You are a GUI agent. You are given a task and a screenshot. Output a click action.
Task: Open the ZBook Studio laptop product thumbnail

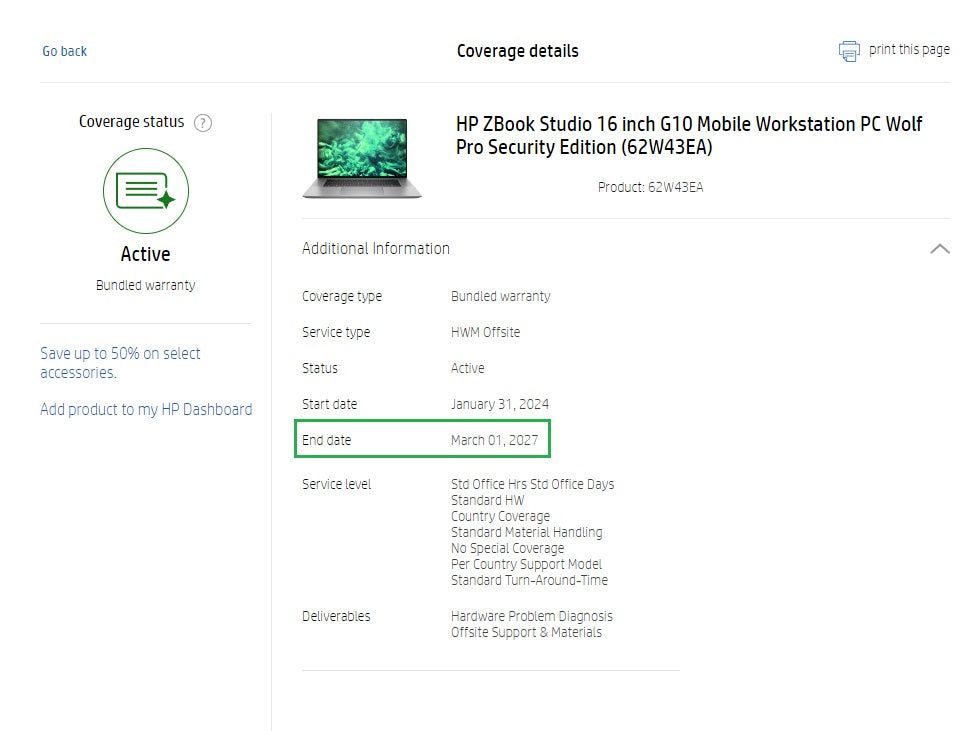click(362, 159)
